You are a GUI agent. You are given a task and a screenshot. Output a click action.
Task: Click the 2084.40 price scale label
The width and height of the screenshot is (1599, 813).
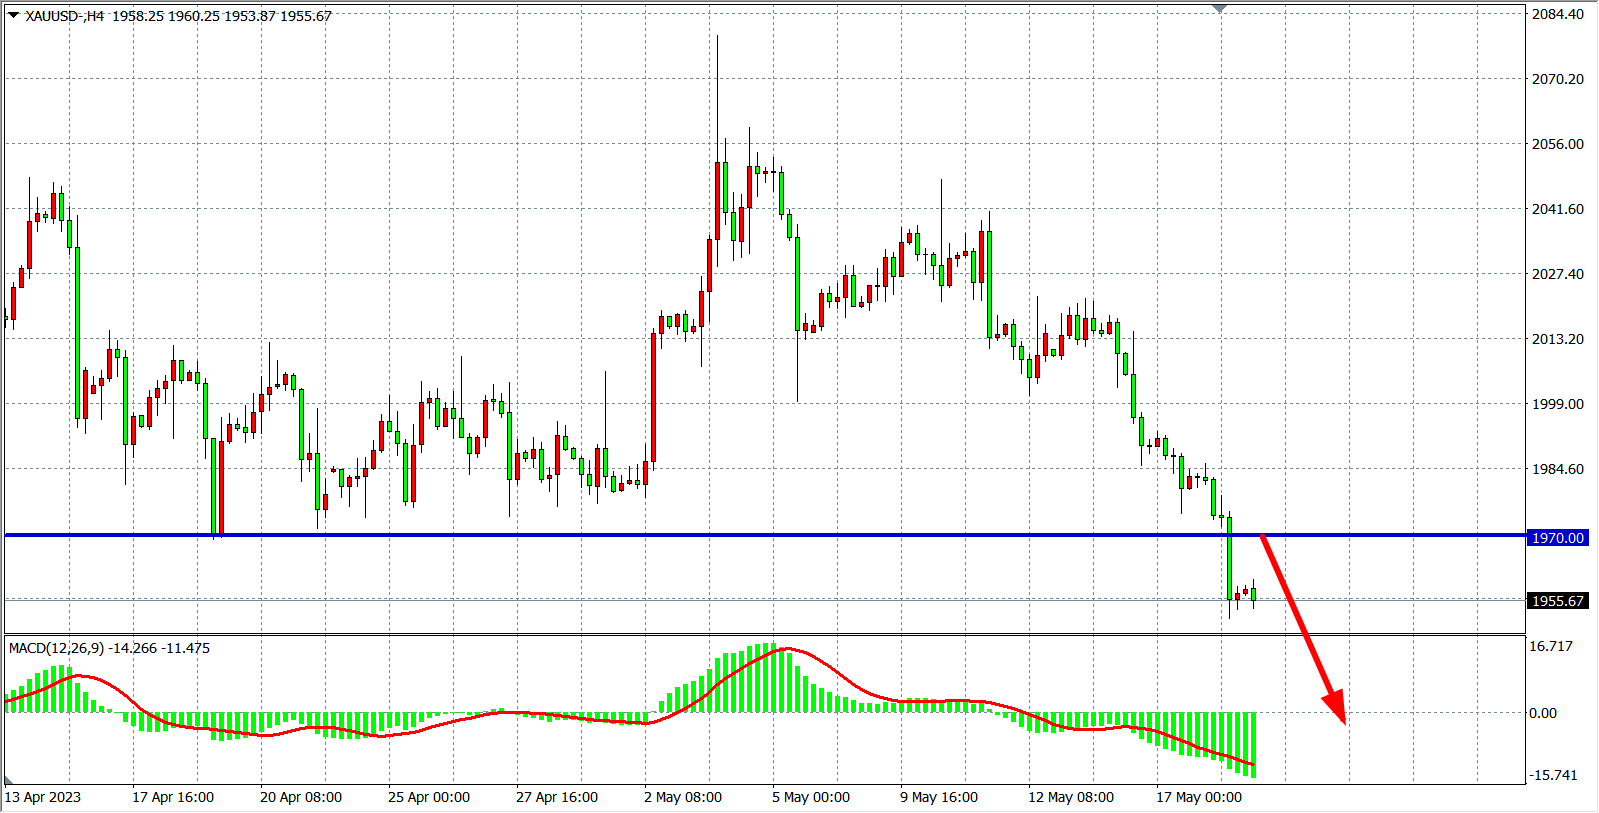pyautogui.click(x=1558, y=14)
